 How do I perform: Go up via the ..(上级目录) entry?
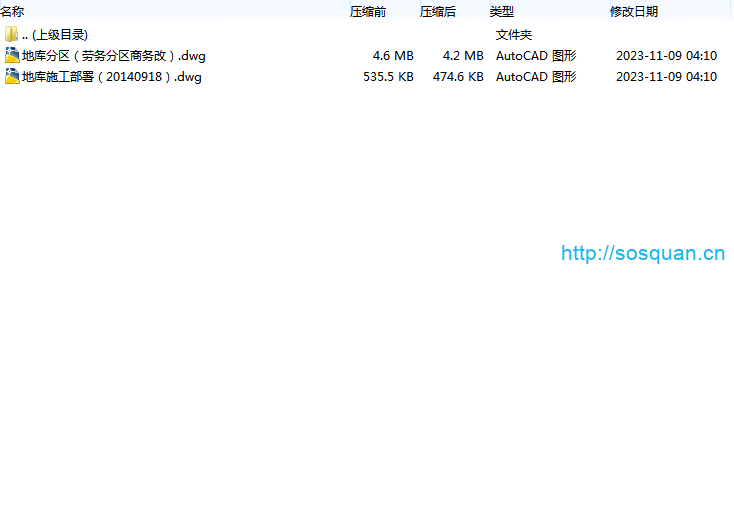pos(54,35)
